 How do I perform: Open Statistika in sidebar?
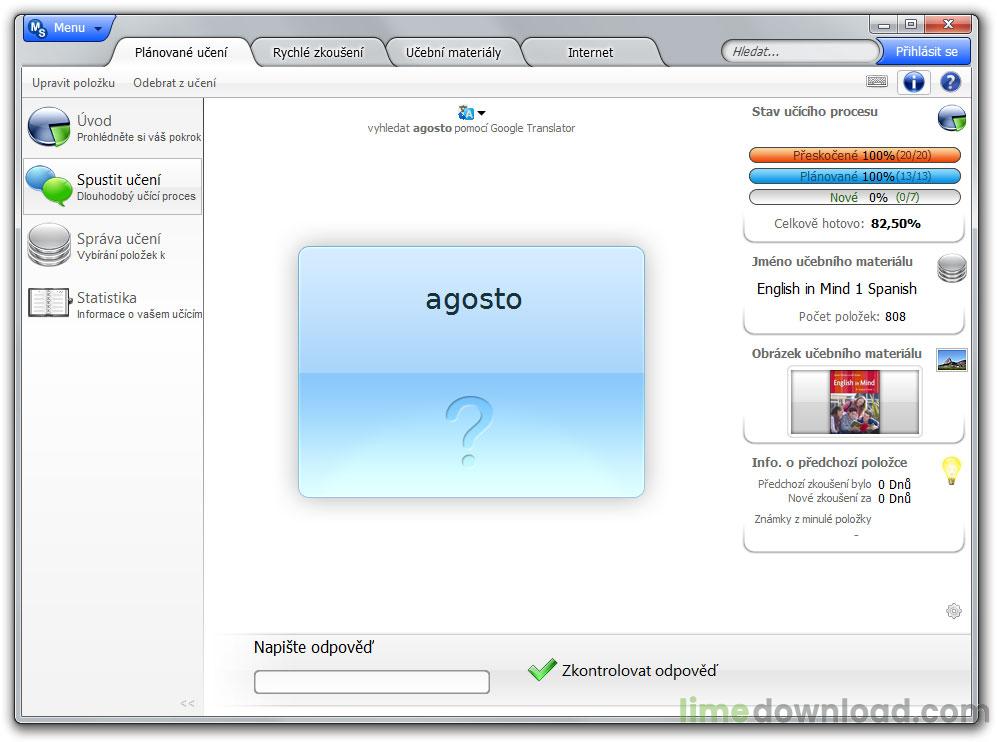tap(113, 304)
